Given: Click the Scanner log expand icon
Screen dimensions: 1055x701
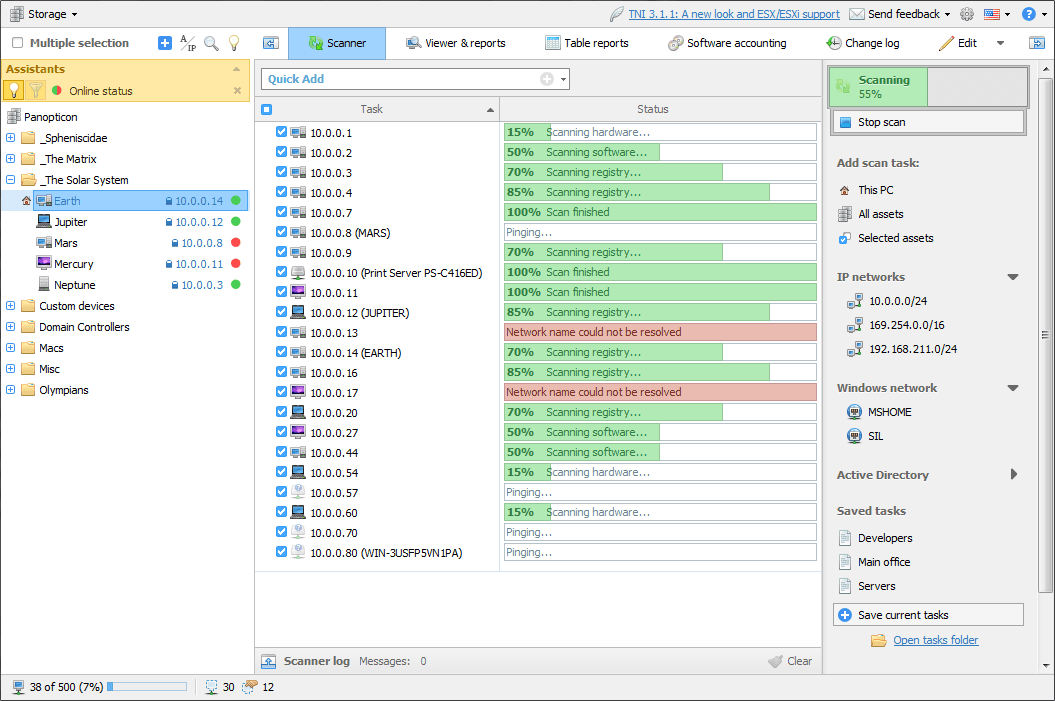Looking at the screenshot, I should (269, 661).
